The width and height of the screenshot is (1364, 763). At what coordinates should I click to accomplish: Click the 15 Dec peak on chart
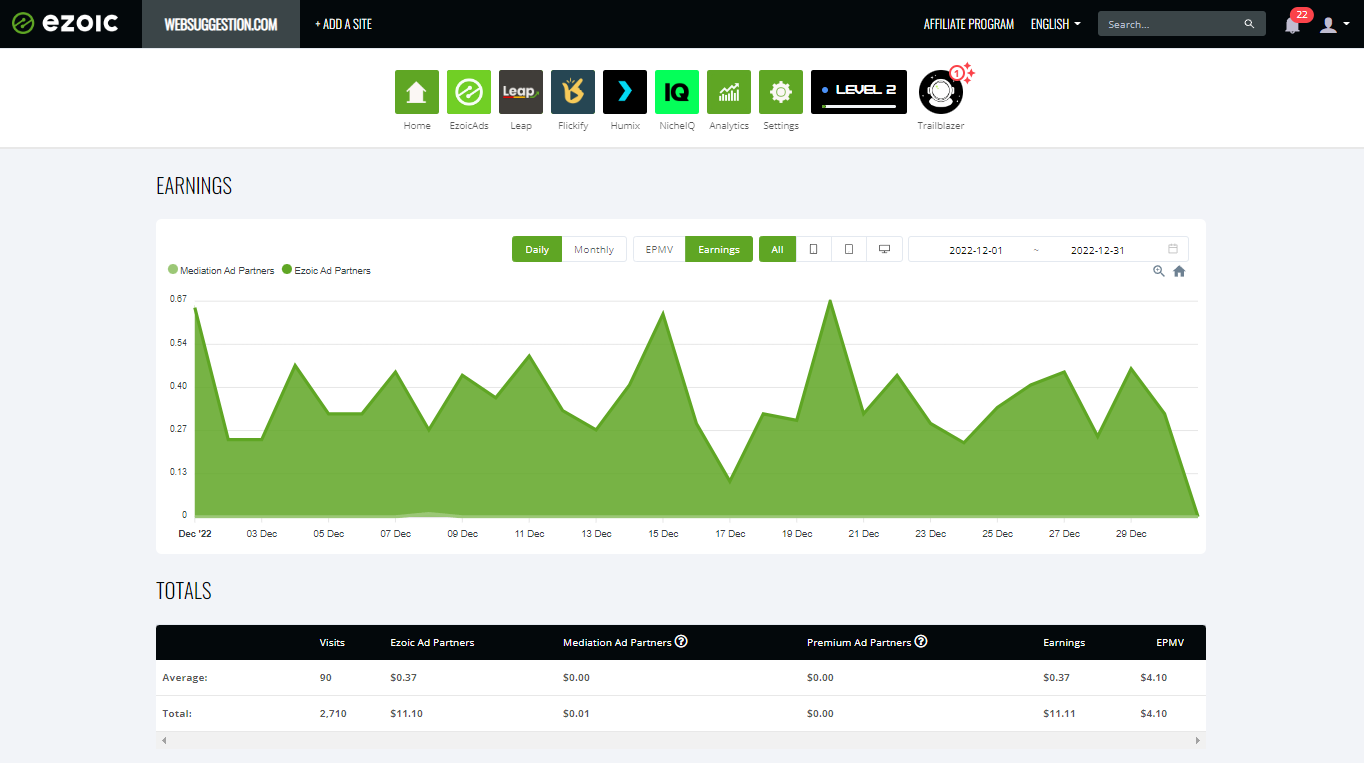pyautogui.click(x=663, y=313)
